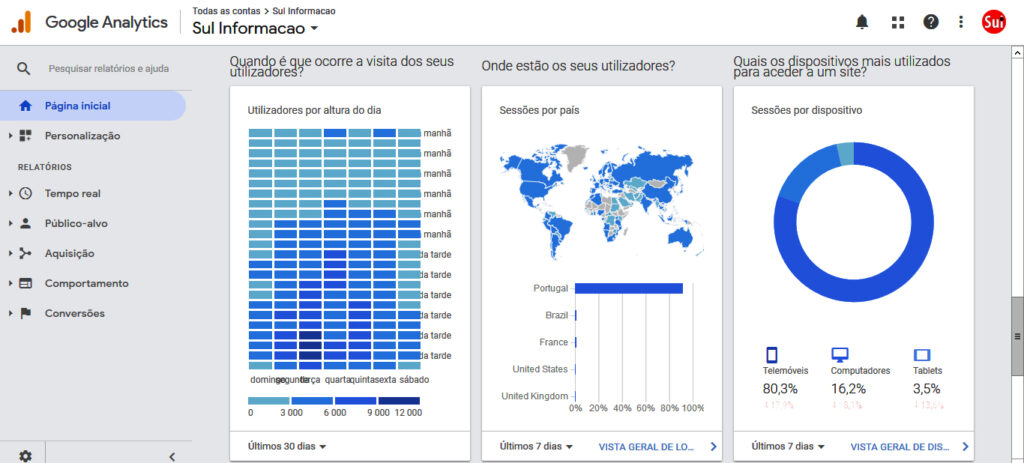Click the Brazil country label
Image resolution: width=1024 pixels, height=463 pixels.
pyautogui.click(x=556, y=315)
